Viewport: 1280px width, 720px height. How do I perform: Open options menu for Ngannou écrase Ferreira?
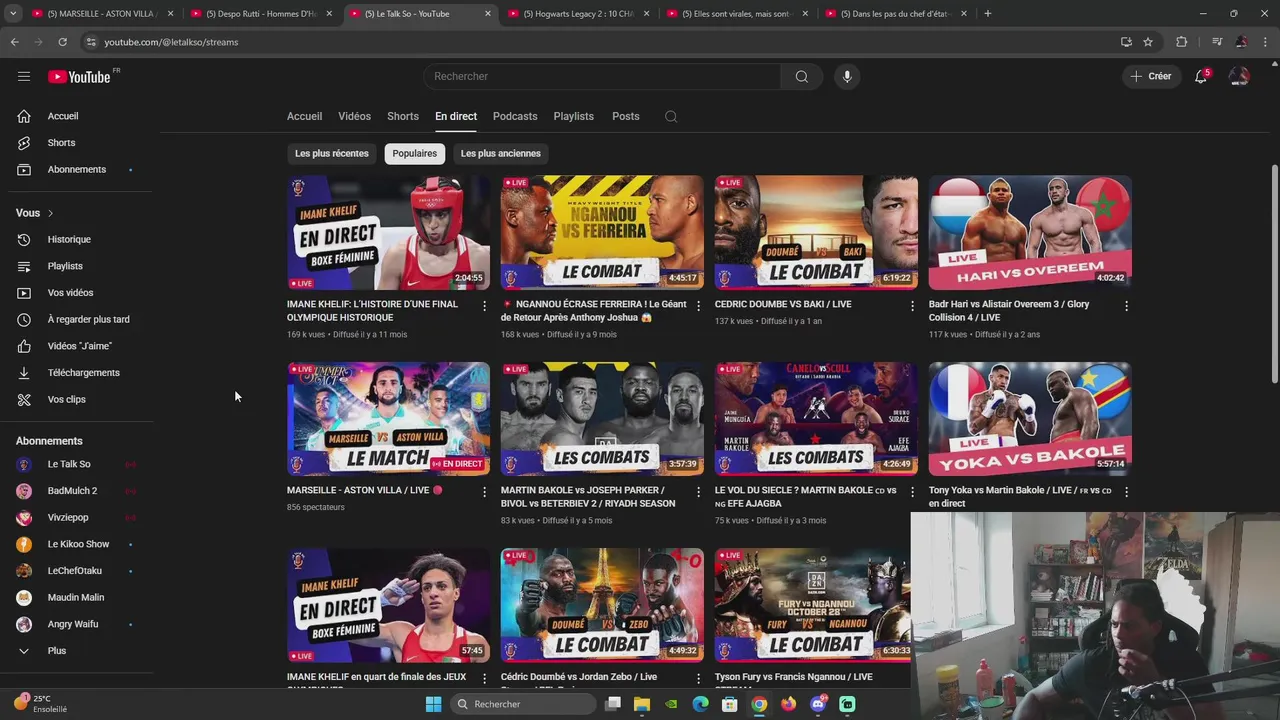click(x=699, y=306)
